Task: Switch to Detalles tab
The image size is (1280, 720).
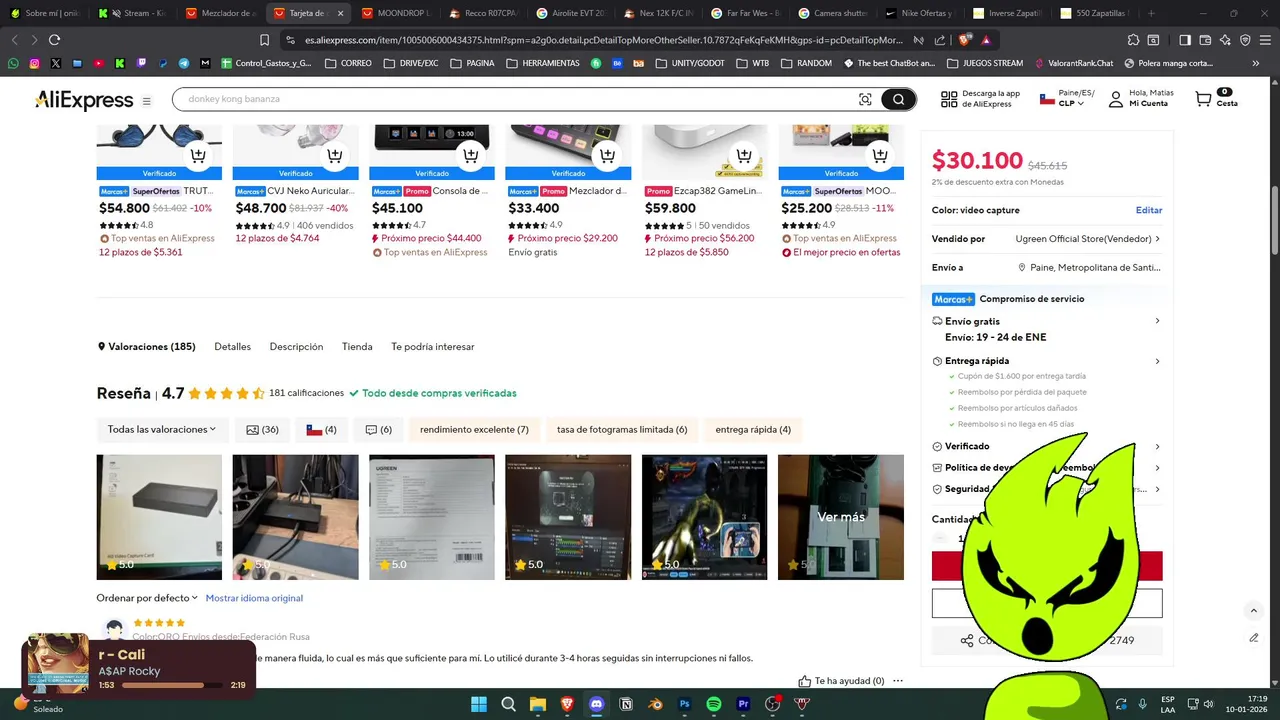Action: [232, 347]
